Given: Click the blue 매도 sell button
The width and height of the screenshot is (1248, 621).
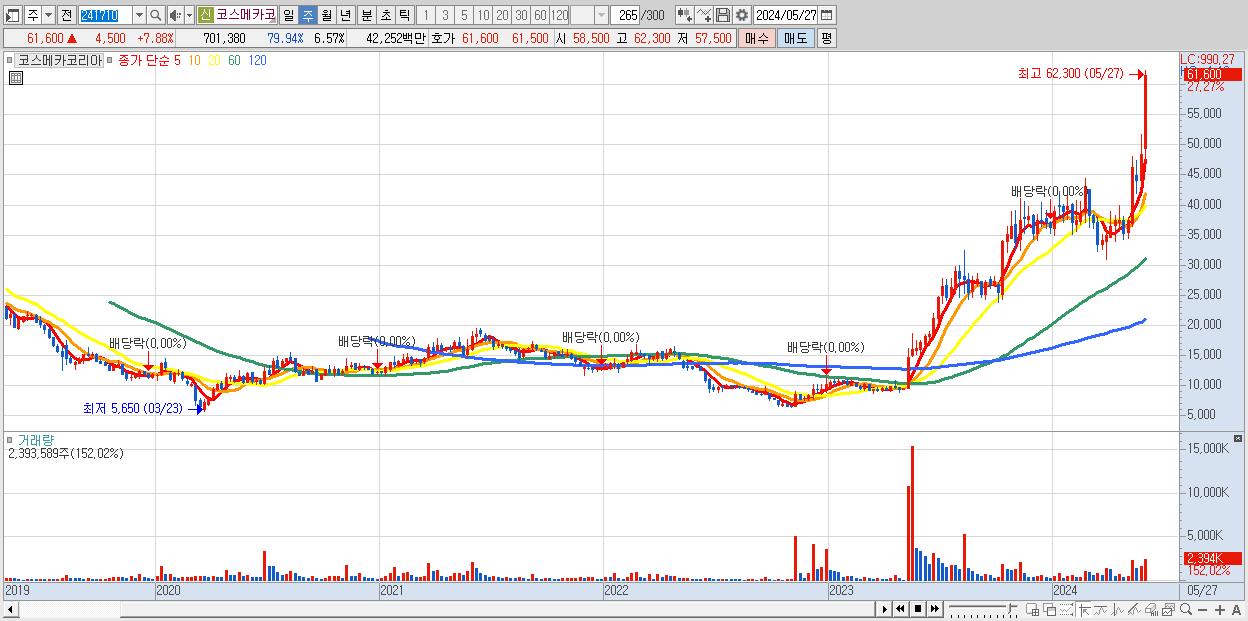Looking at the screenshot, I should 796,38.
